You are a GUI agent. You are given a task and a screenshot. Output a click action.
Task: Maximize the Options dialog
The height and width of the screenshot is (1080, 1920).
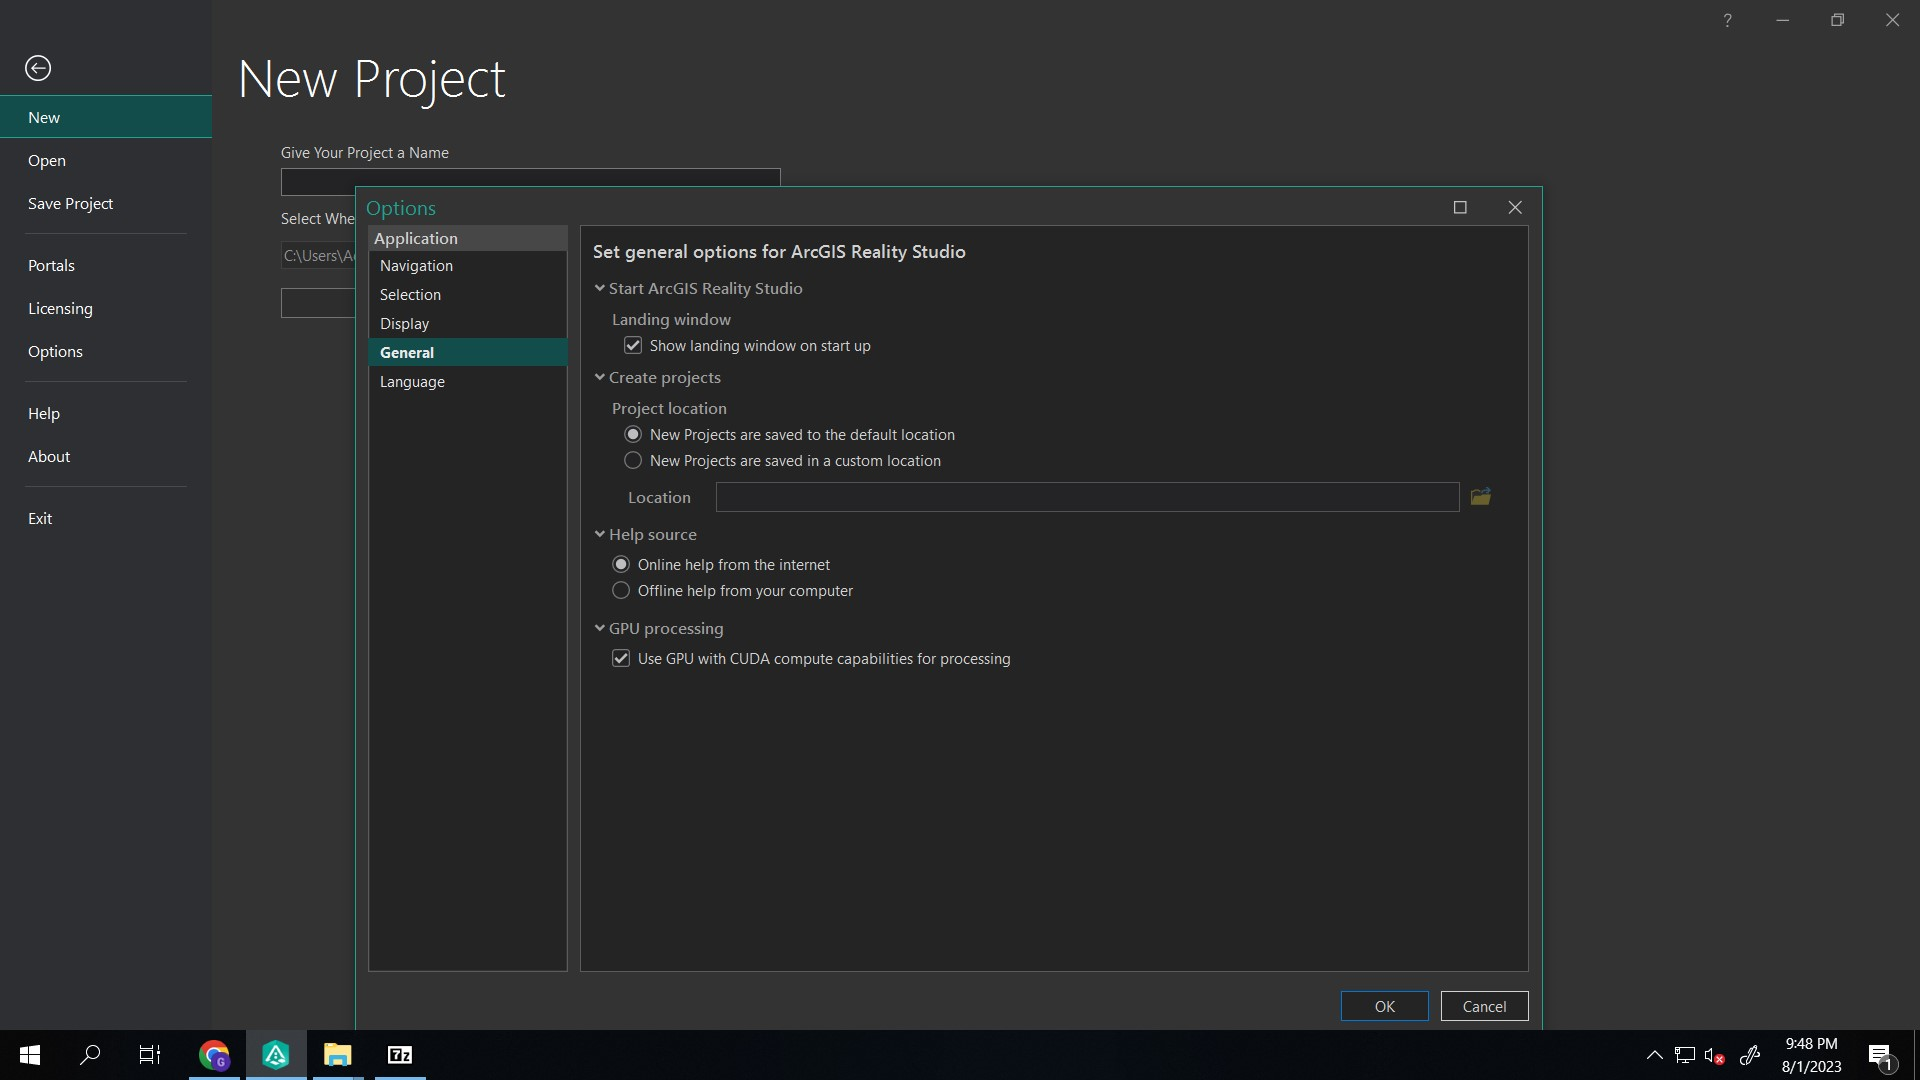(1460, 208)
